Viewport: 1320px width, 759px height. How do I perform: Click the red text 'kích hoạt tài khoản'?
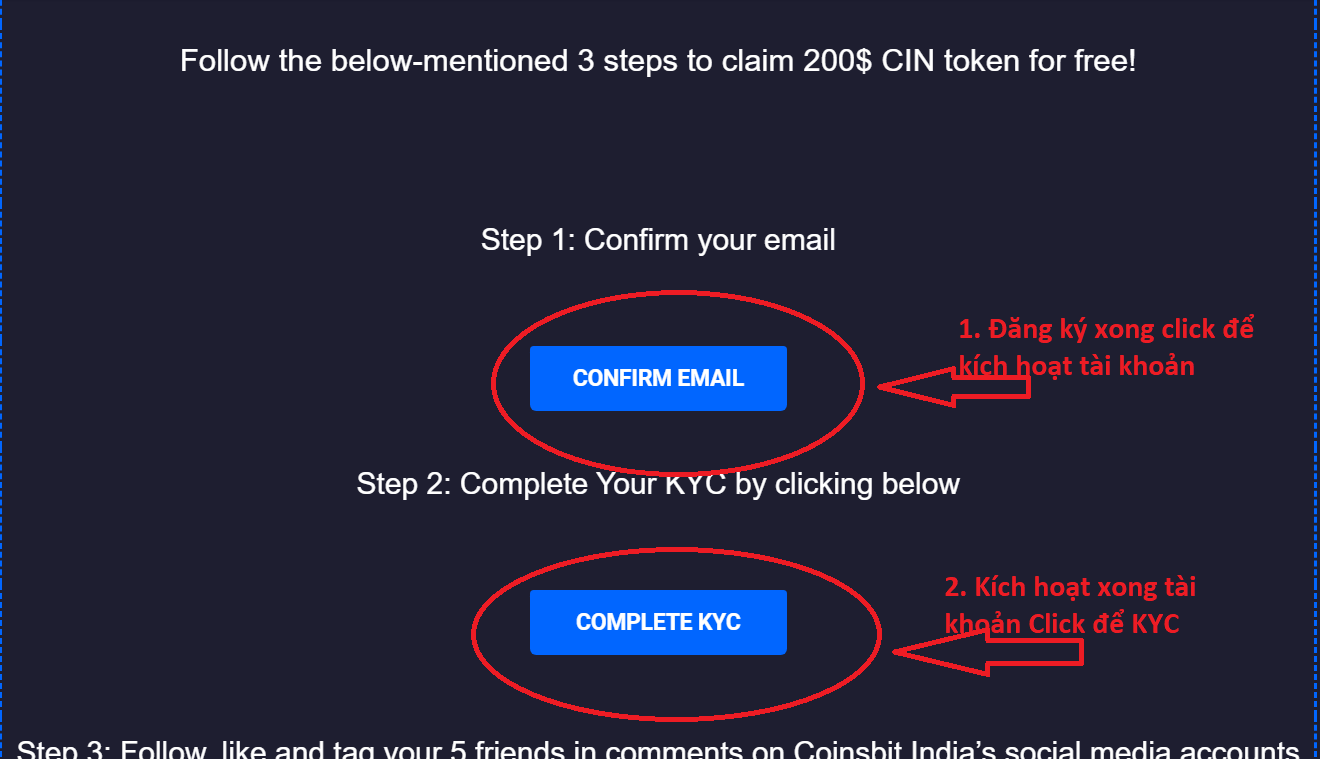click(1076, 366)
